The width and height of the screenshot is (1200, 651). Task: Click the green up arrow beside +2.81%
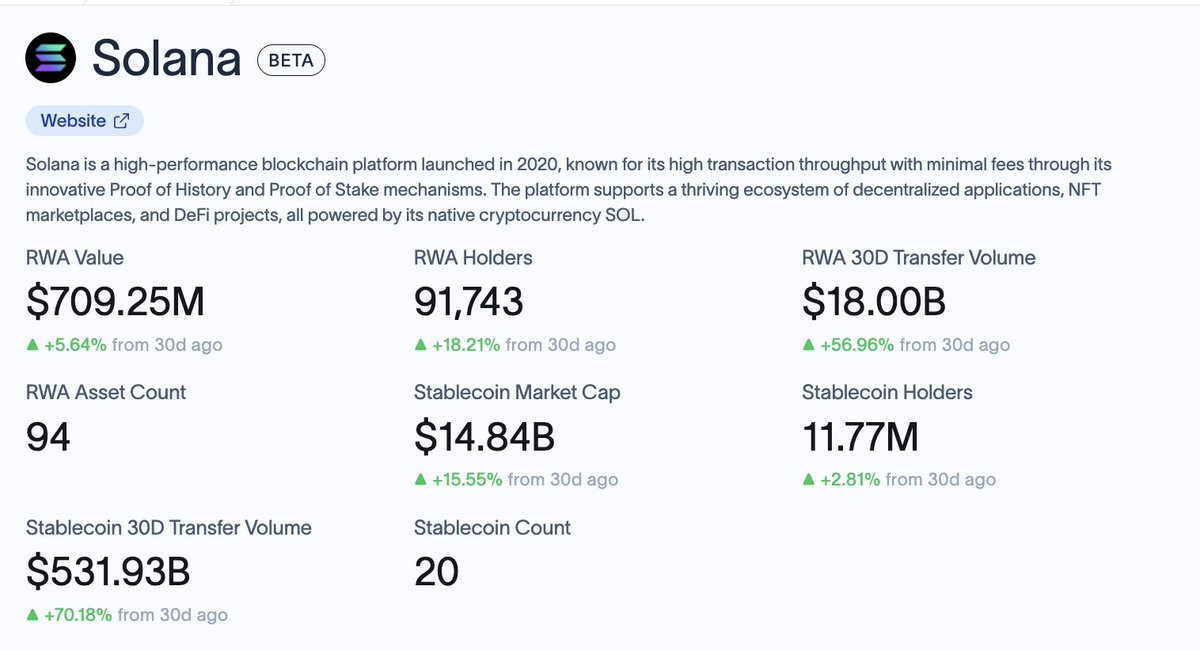tap(809, 480)
